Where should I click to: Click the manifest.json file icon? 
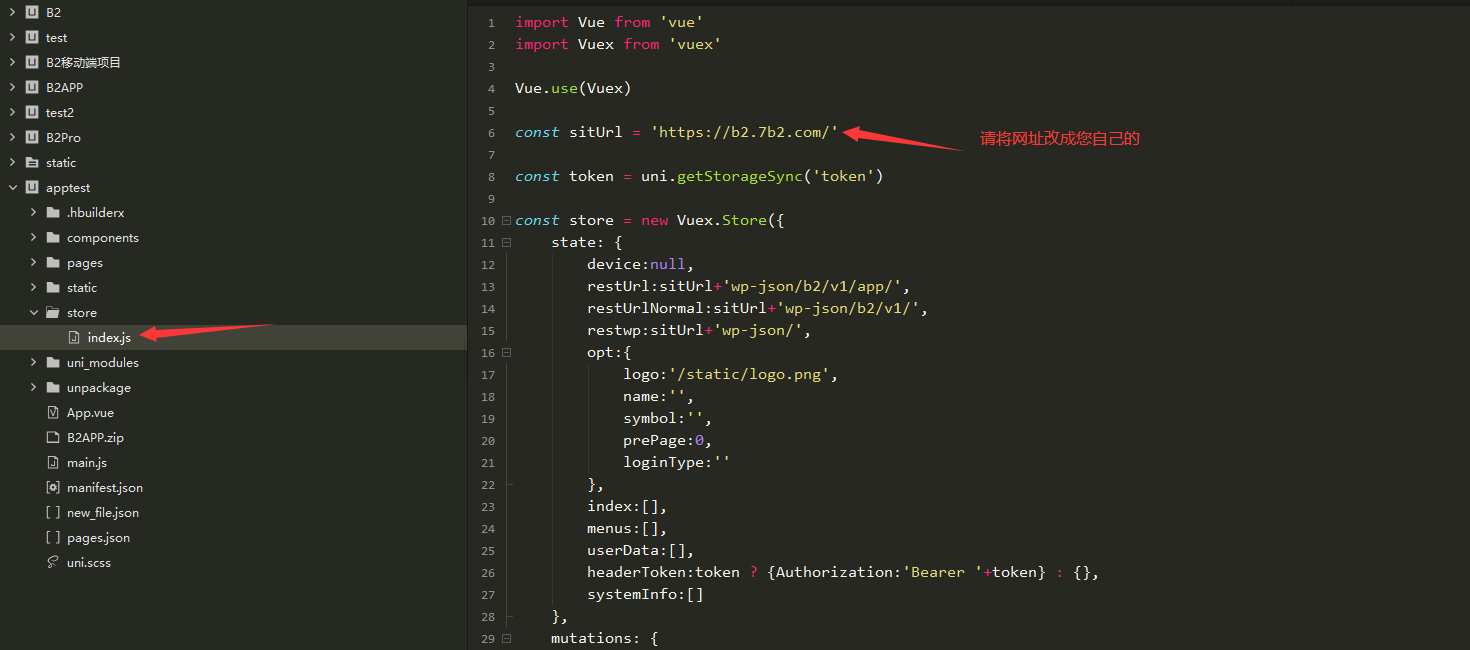click(x=53, y=488)
